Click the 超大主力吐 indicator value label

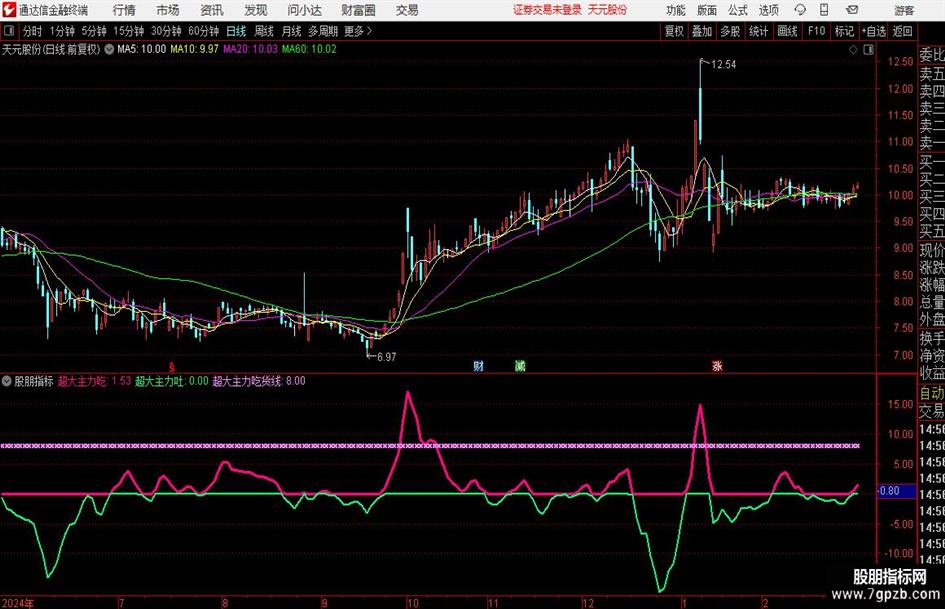[x=172, y=381]
